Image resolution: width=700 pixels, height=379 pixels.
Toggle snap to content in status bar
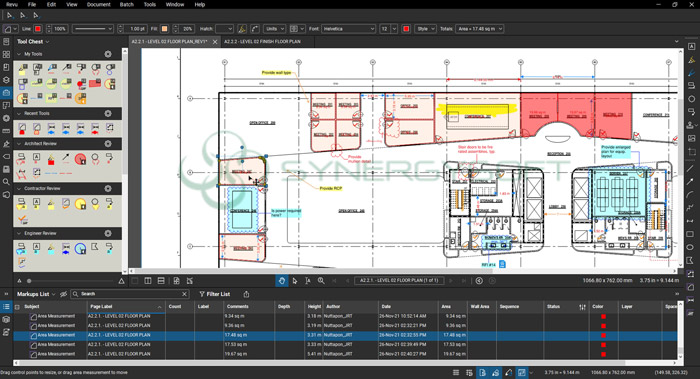pyautogui.click(x=483, y=372)
